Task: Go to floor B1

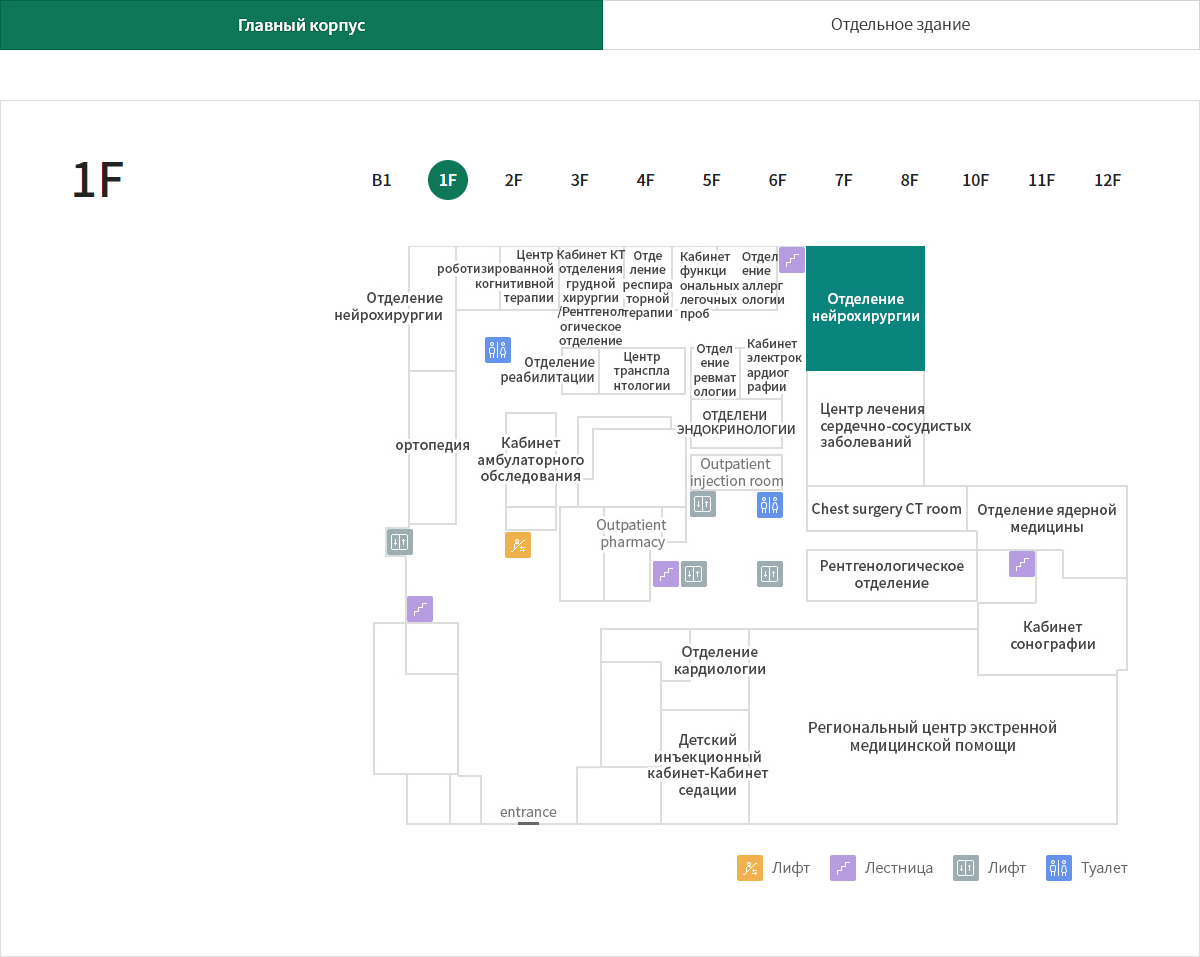Action: tap(382, 181)
